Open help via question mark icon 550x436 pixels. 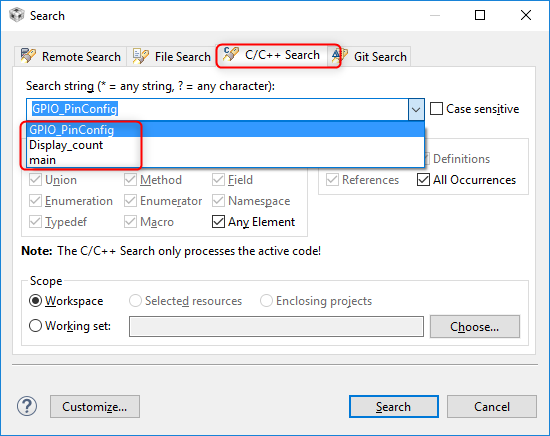27,406
